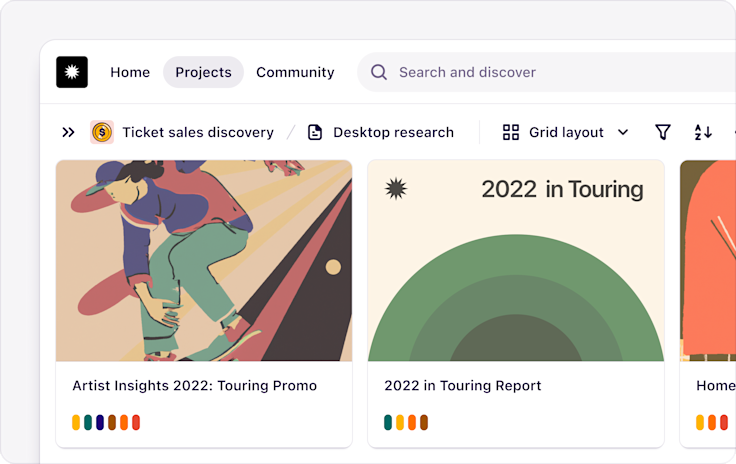Open the Projects tab

tap(203, 72)
